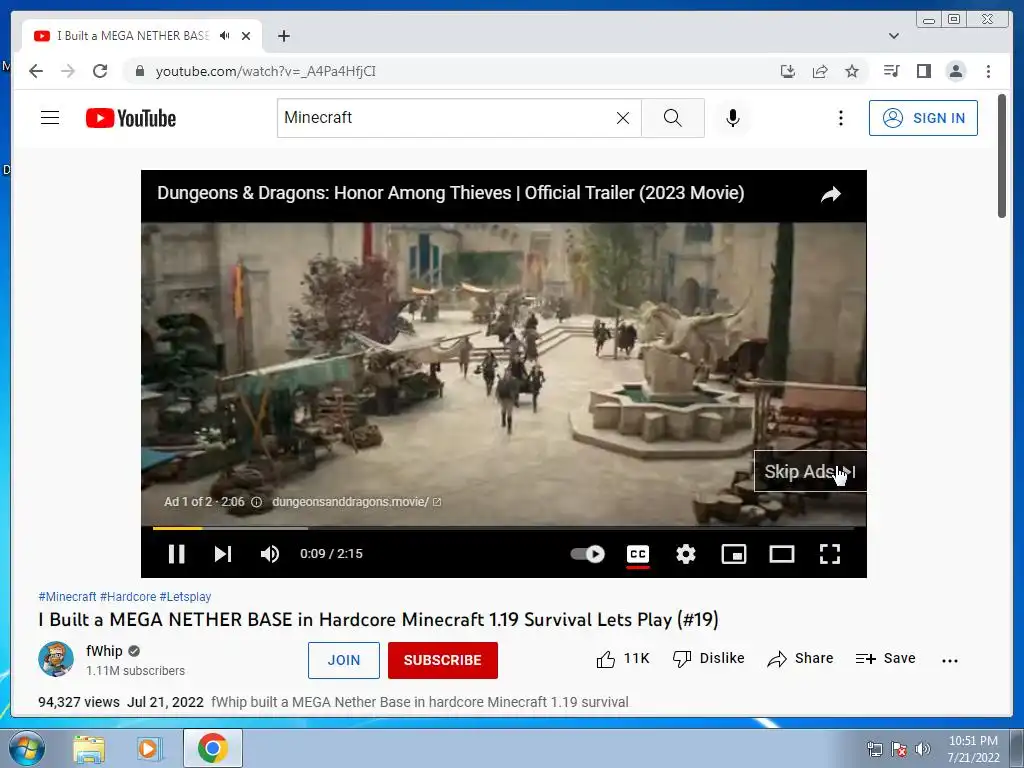Open new tab with plus button
This screenshot has height=768, width=1024.
pyautogui.click(x=283, y=36)
